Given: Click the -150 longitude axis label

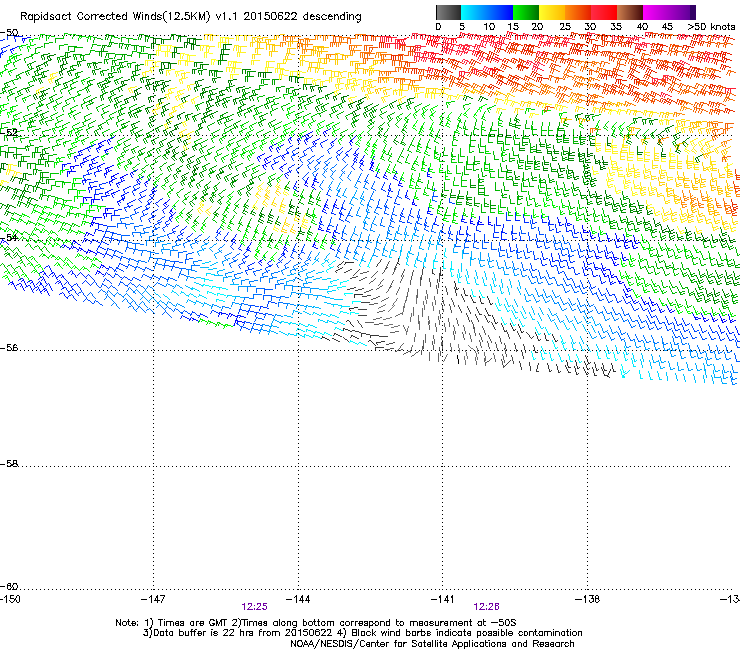Looking at the screenshot, I should coord(10,599).
